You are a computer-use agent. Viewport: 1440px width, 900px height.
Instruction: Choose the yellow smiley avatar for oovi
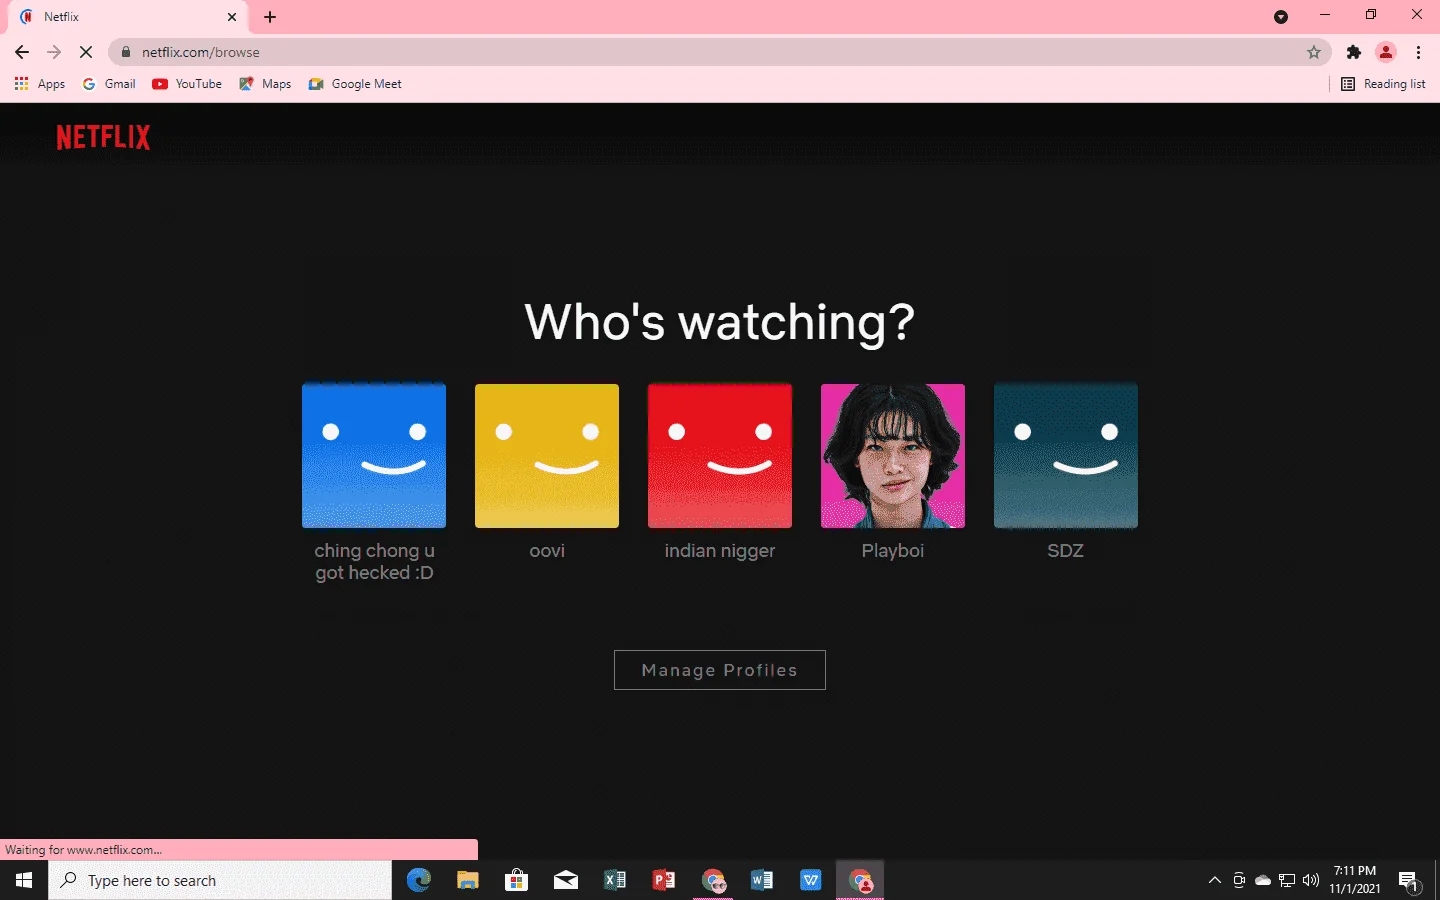(x=547, y=456)
